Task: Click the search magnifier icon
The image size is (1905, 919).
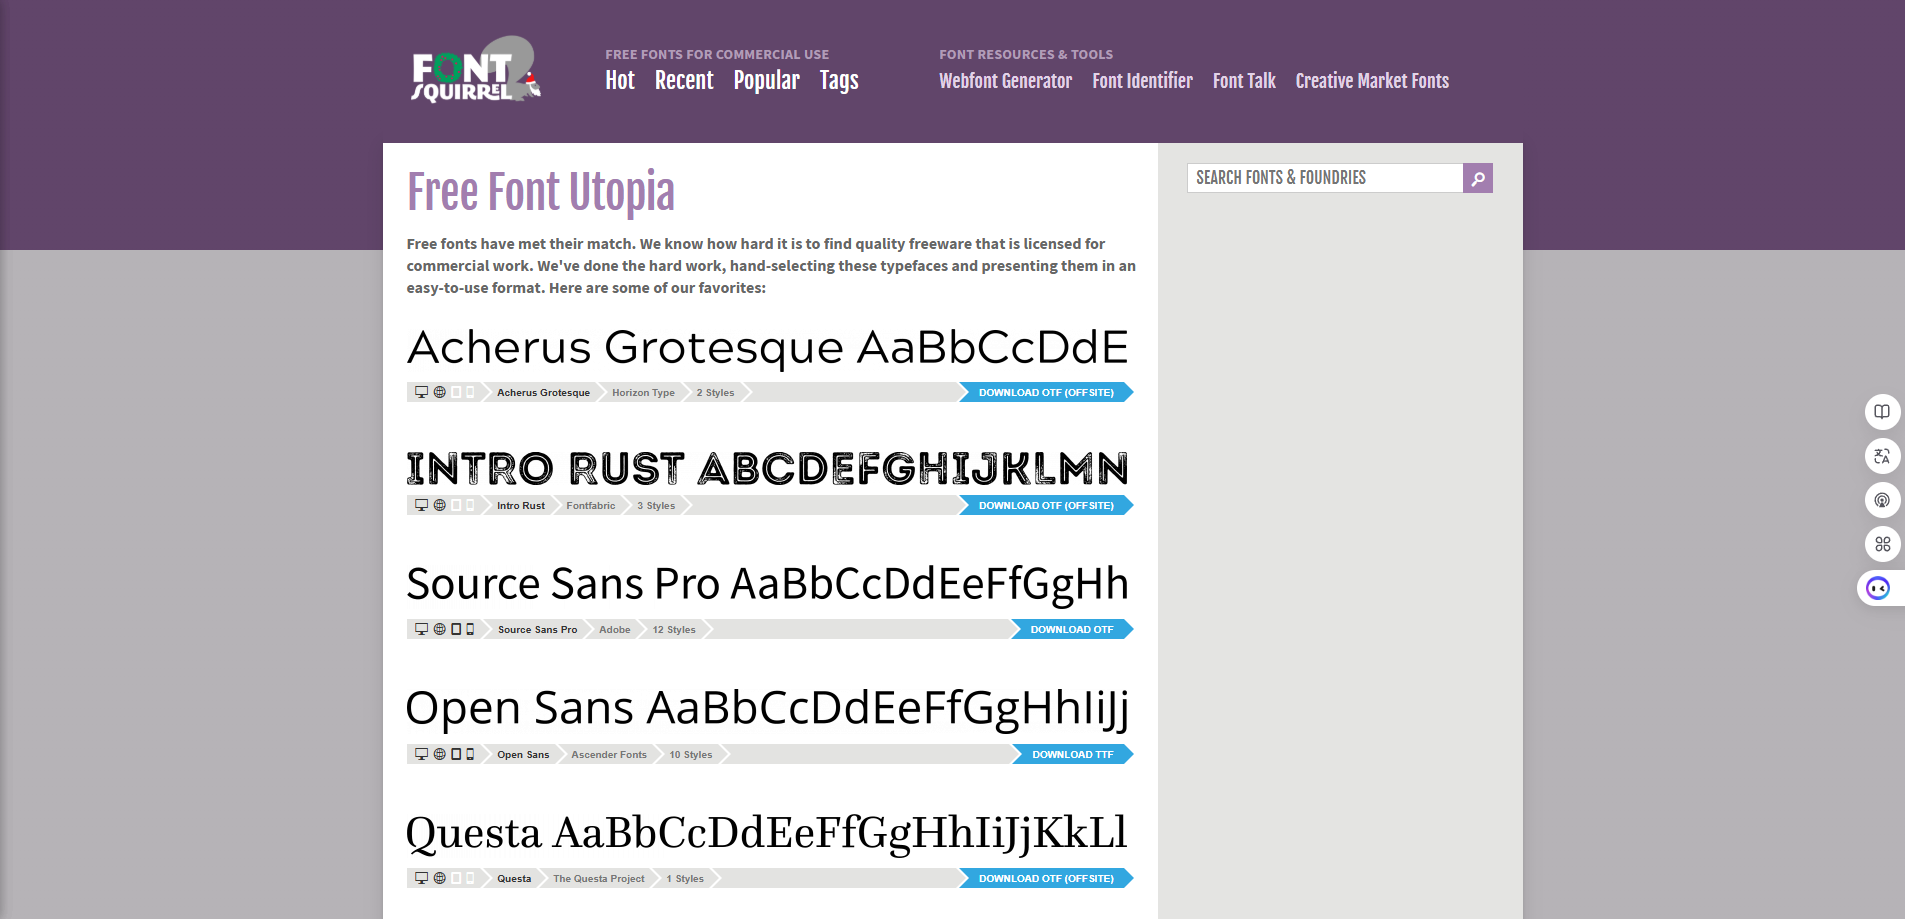Action: tap(1477, 178)
